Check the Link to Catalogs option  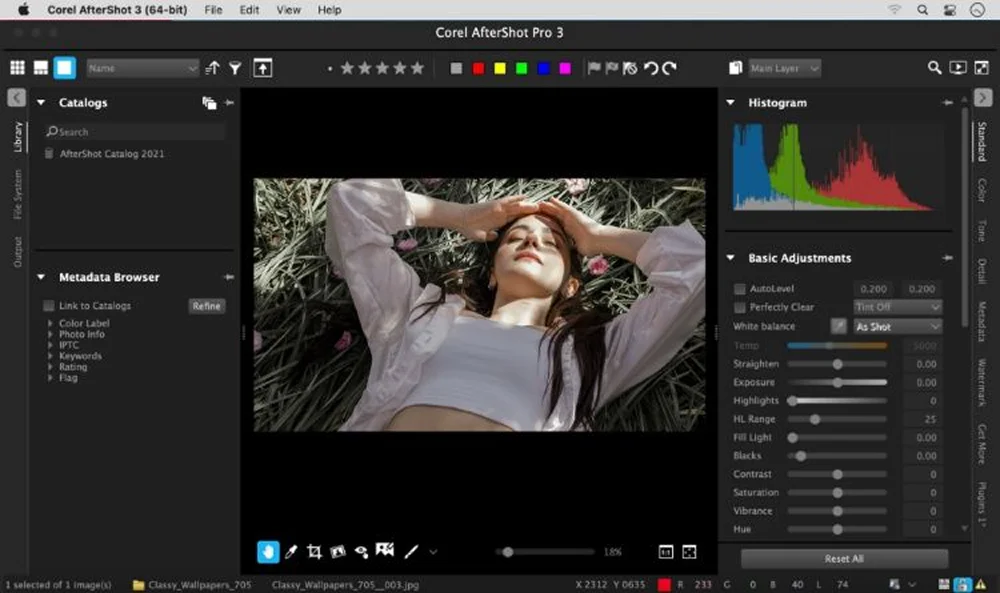[x=49, y=306]
